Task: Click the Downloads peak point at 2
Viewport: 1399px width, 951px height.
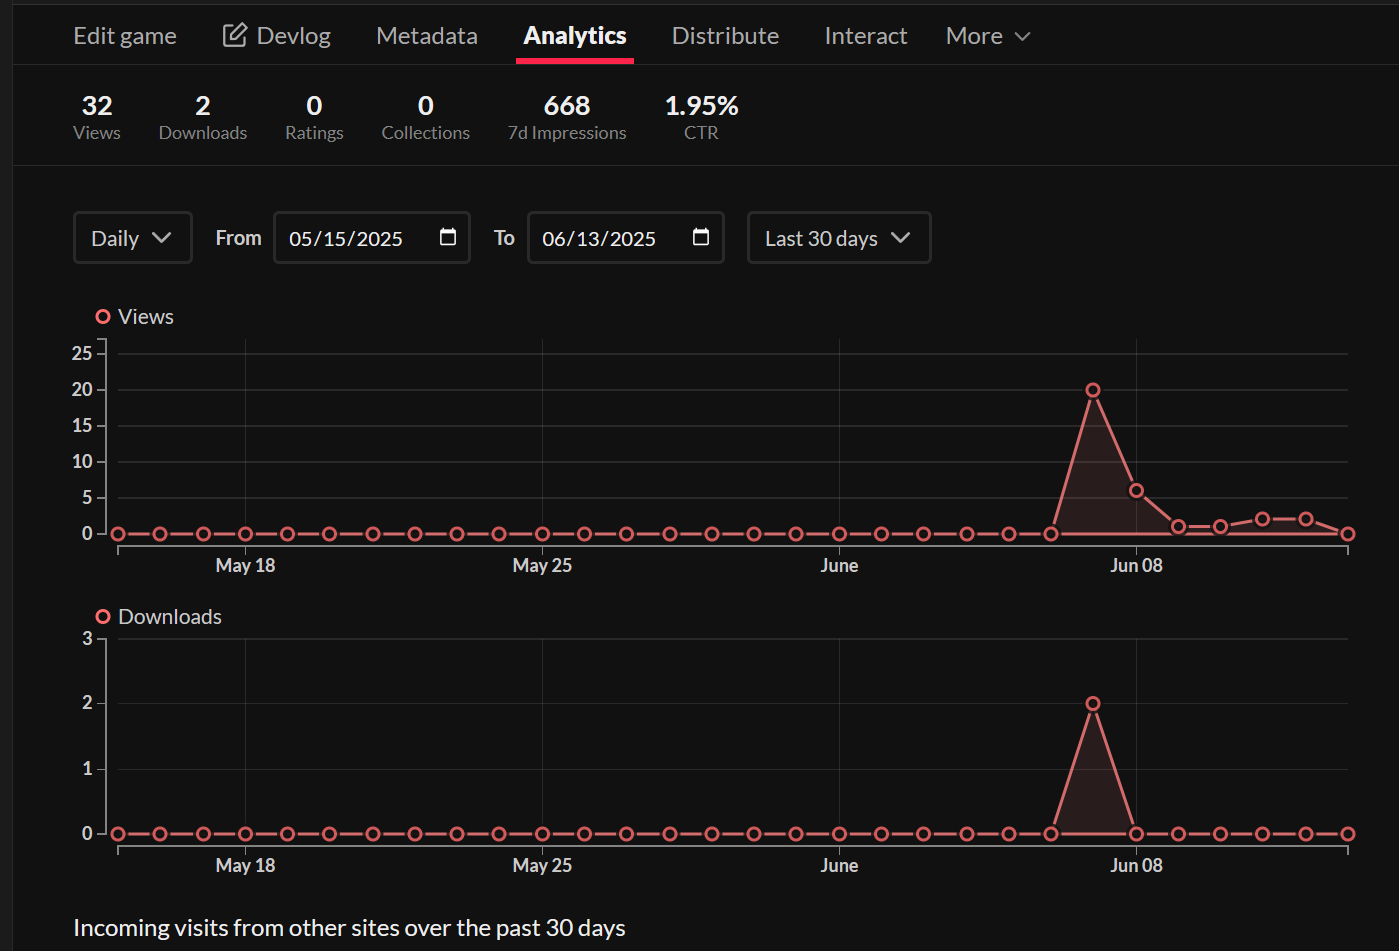Action: pyautogui.click(x=1093, y=704)
